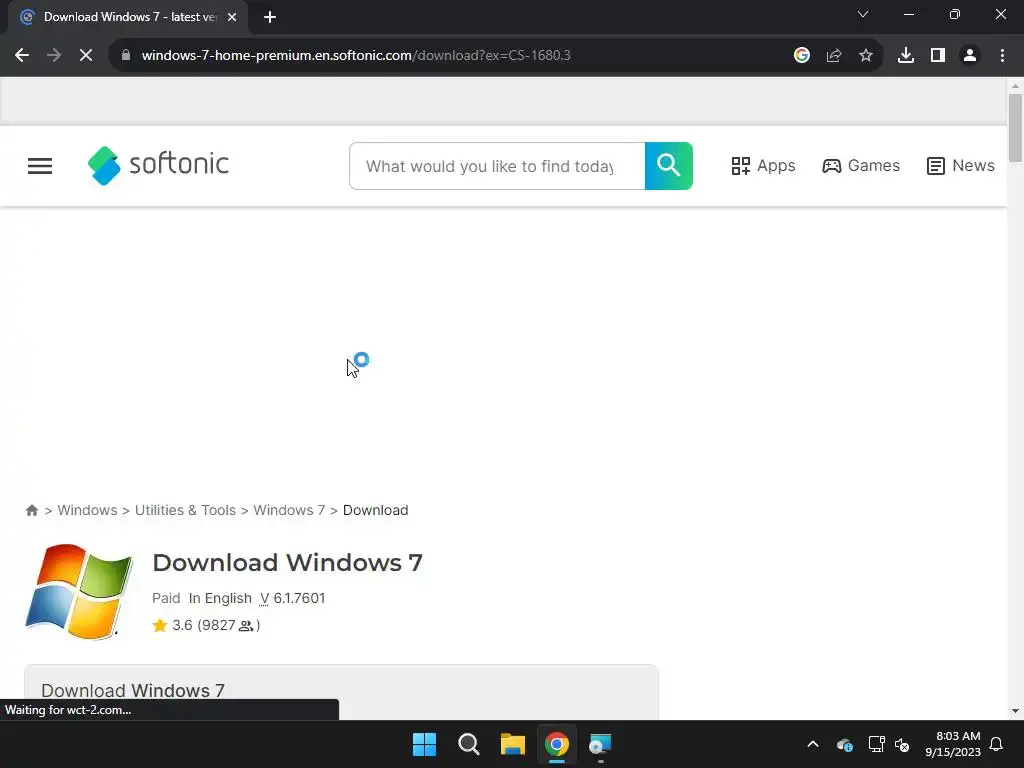Click version V 6.1.7601 text

293,598
